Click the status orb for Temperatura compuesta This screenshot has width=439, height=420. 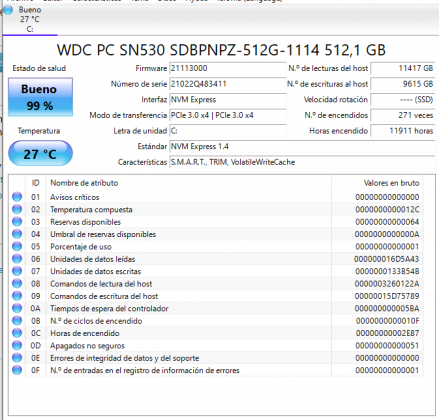17,209
